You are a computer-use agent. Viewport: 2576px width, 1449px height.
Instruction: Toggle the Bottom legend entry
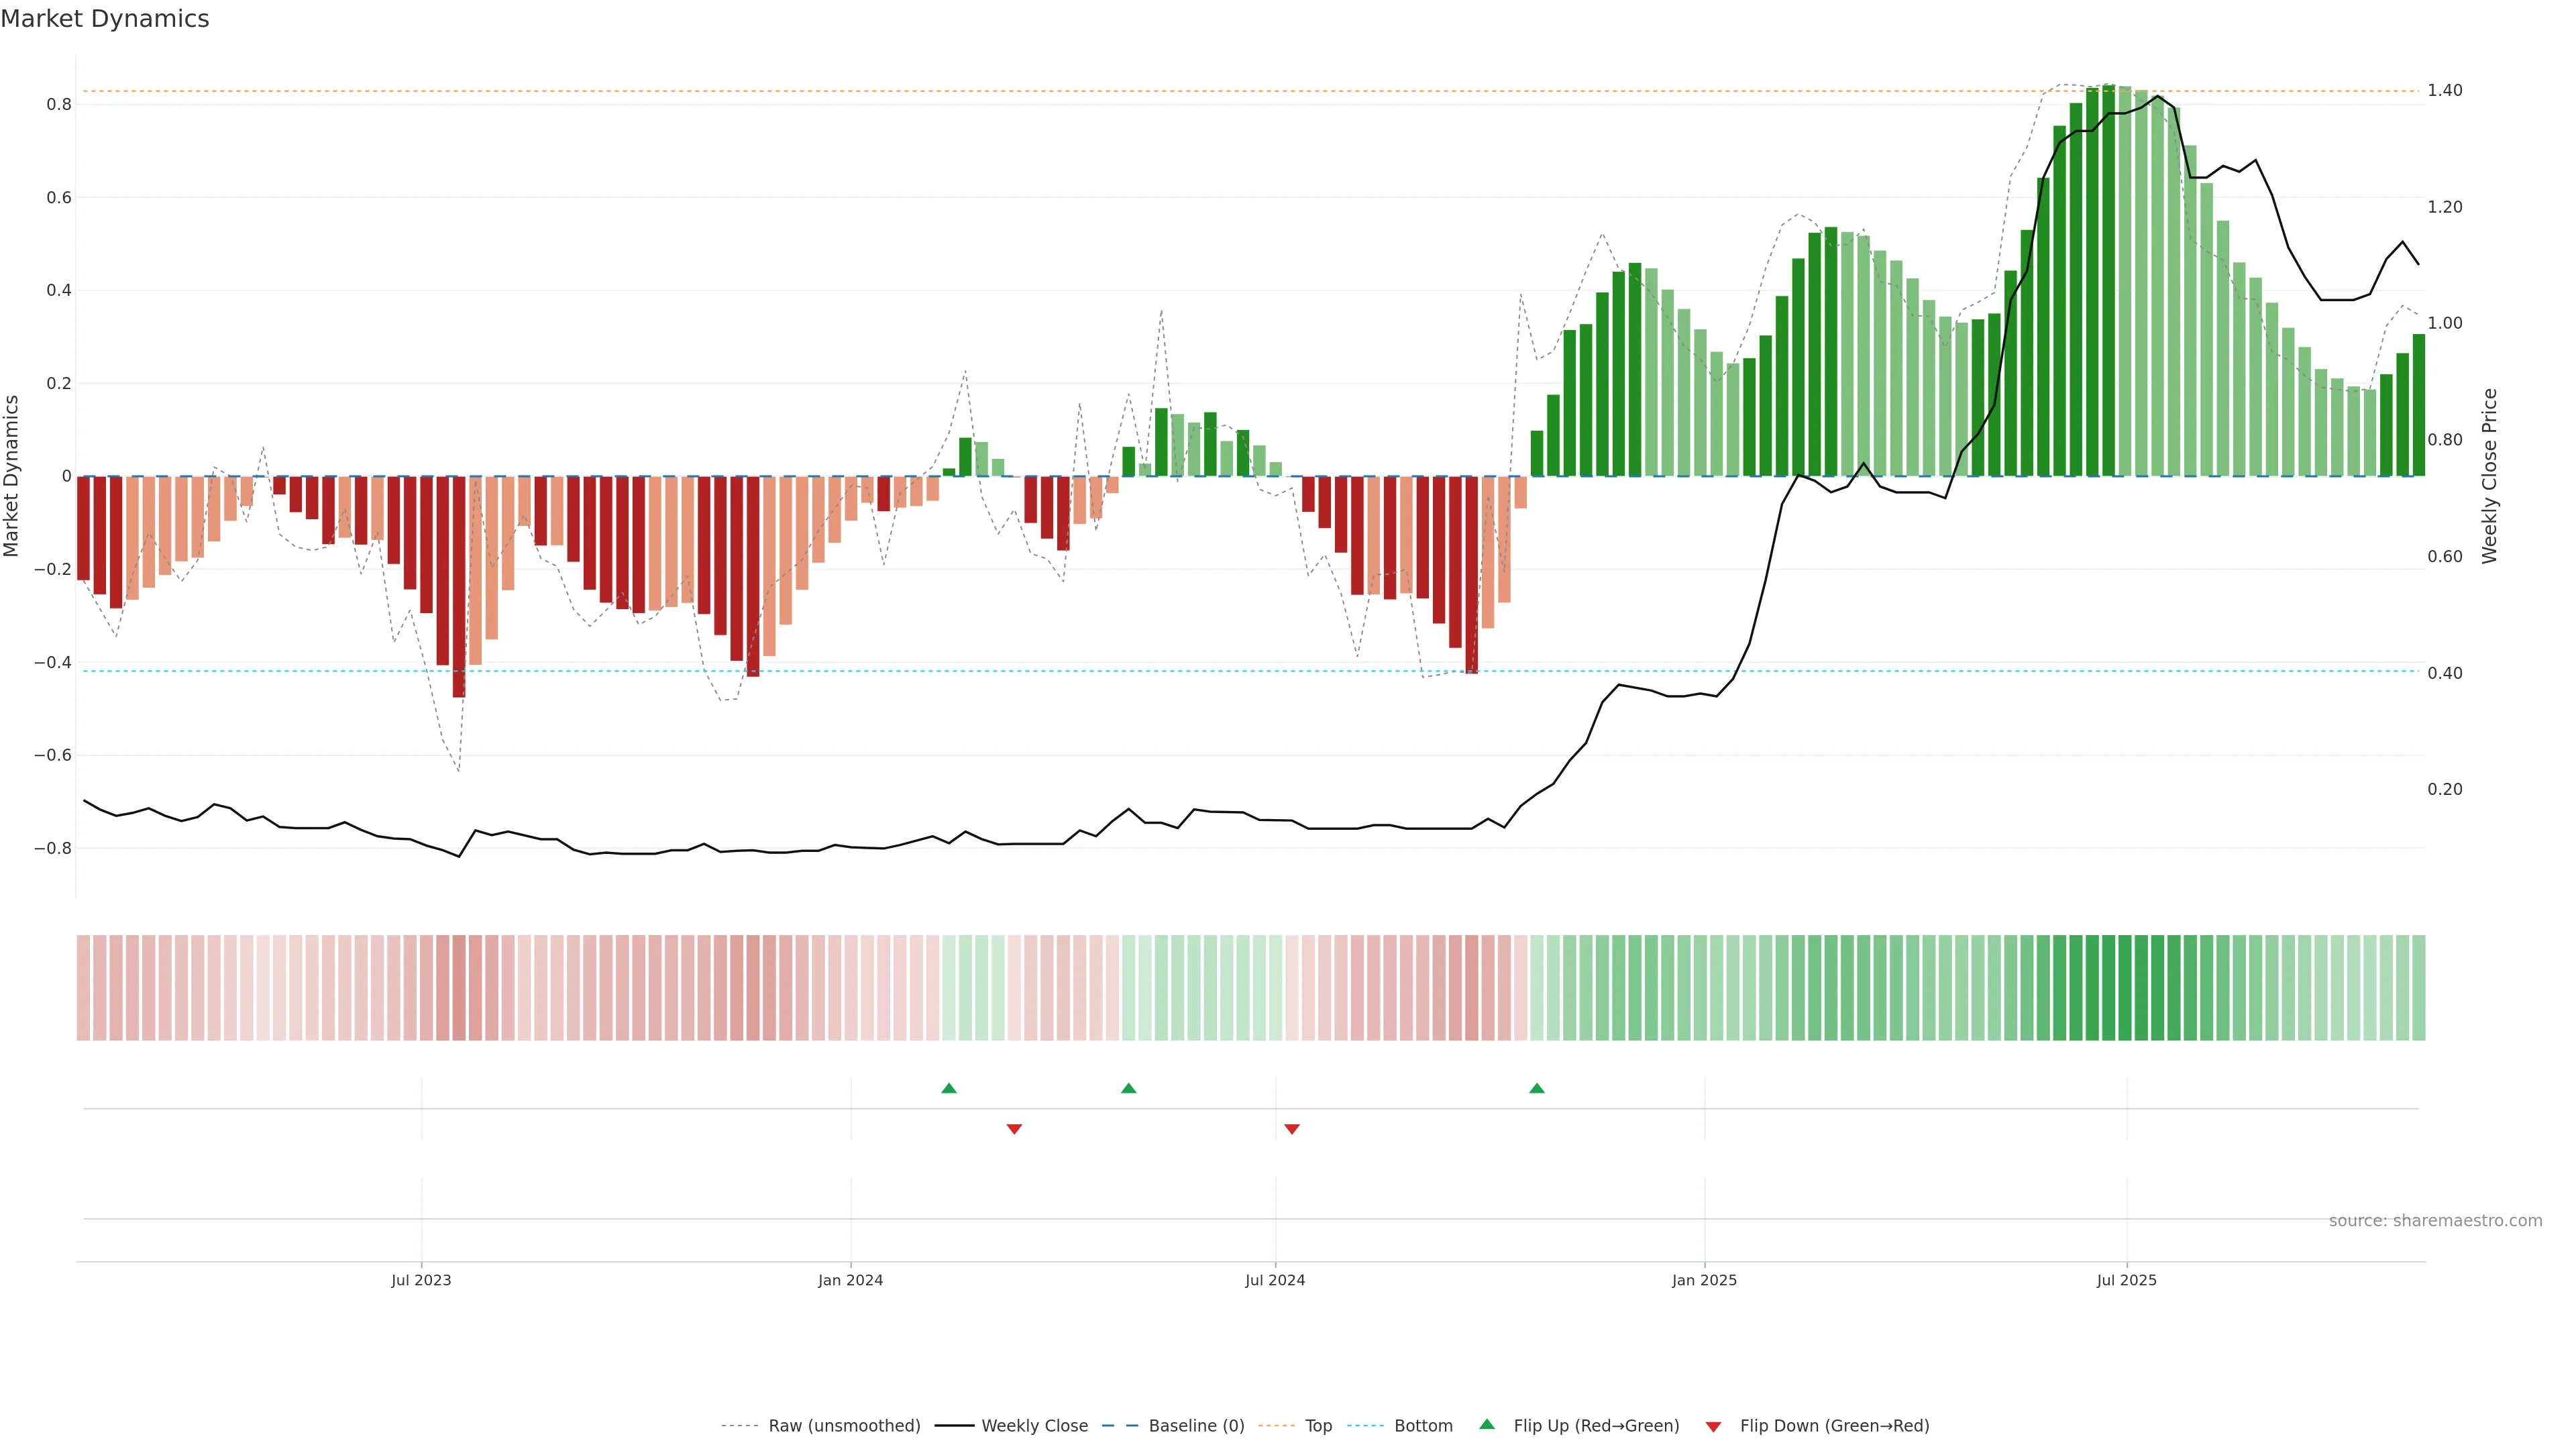(x=1423, y=1426)
